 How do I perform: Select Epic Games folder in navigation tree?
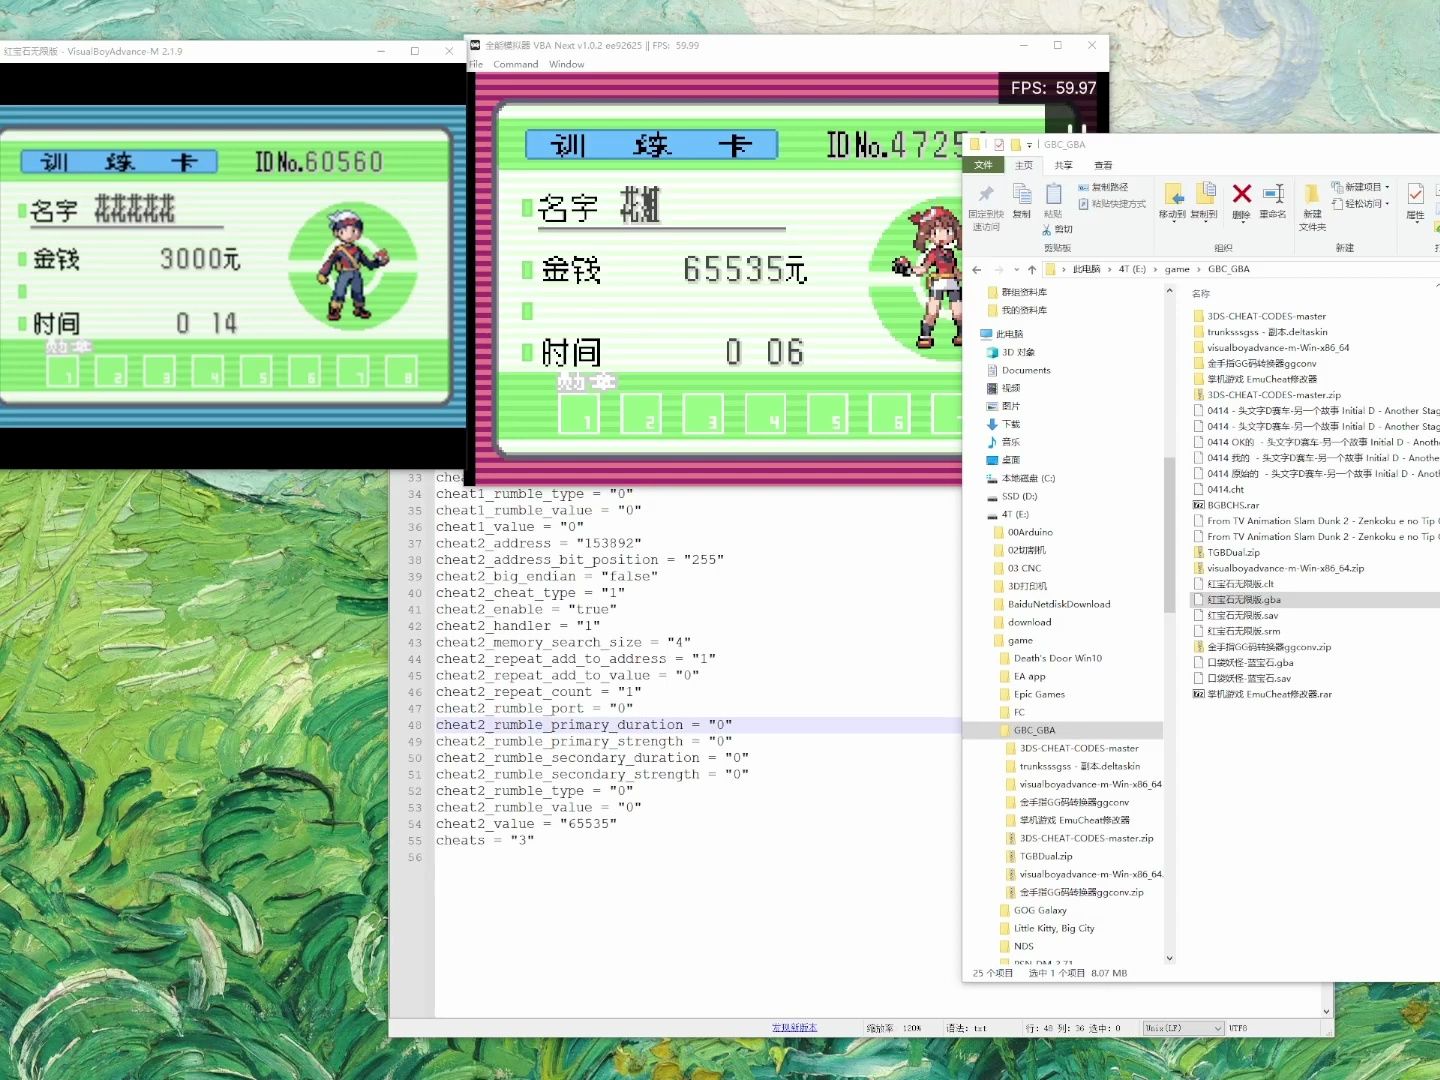pyautogui.click(x=1032, y=694)
